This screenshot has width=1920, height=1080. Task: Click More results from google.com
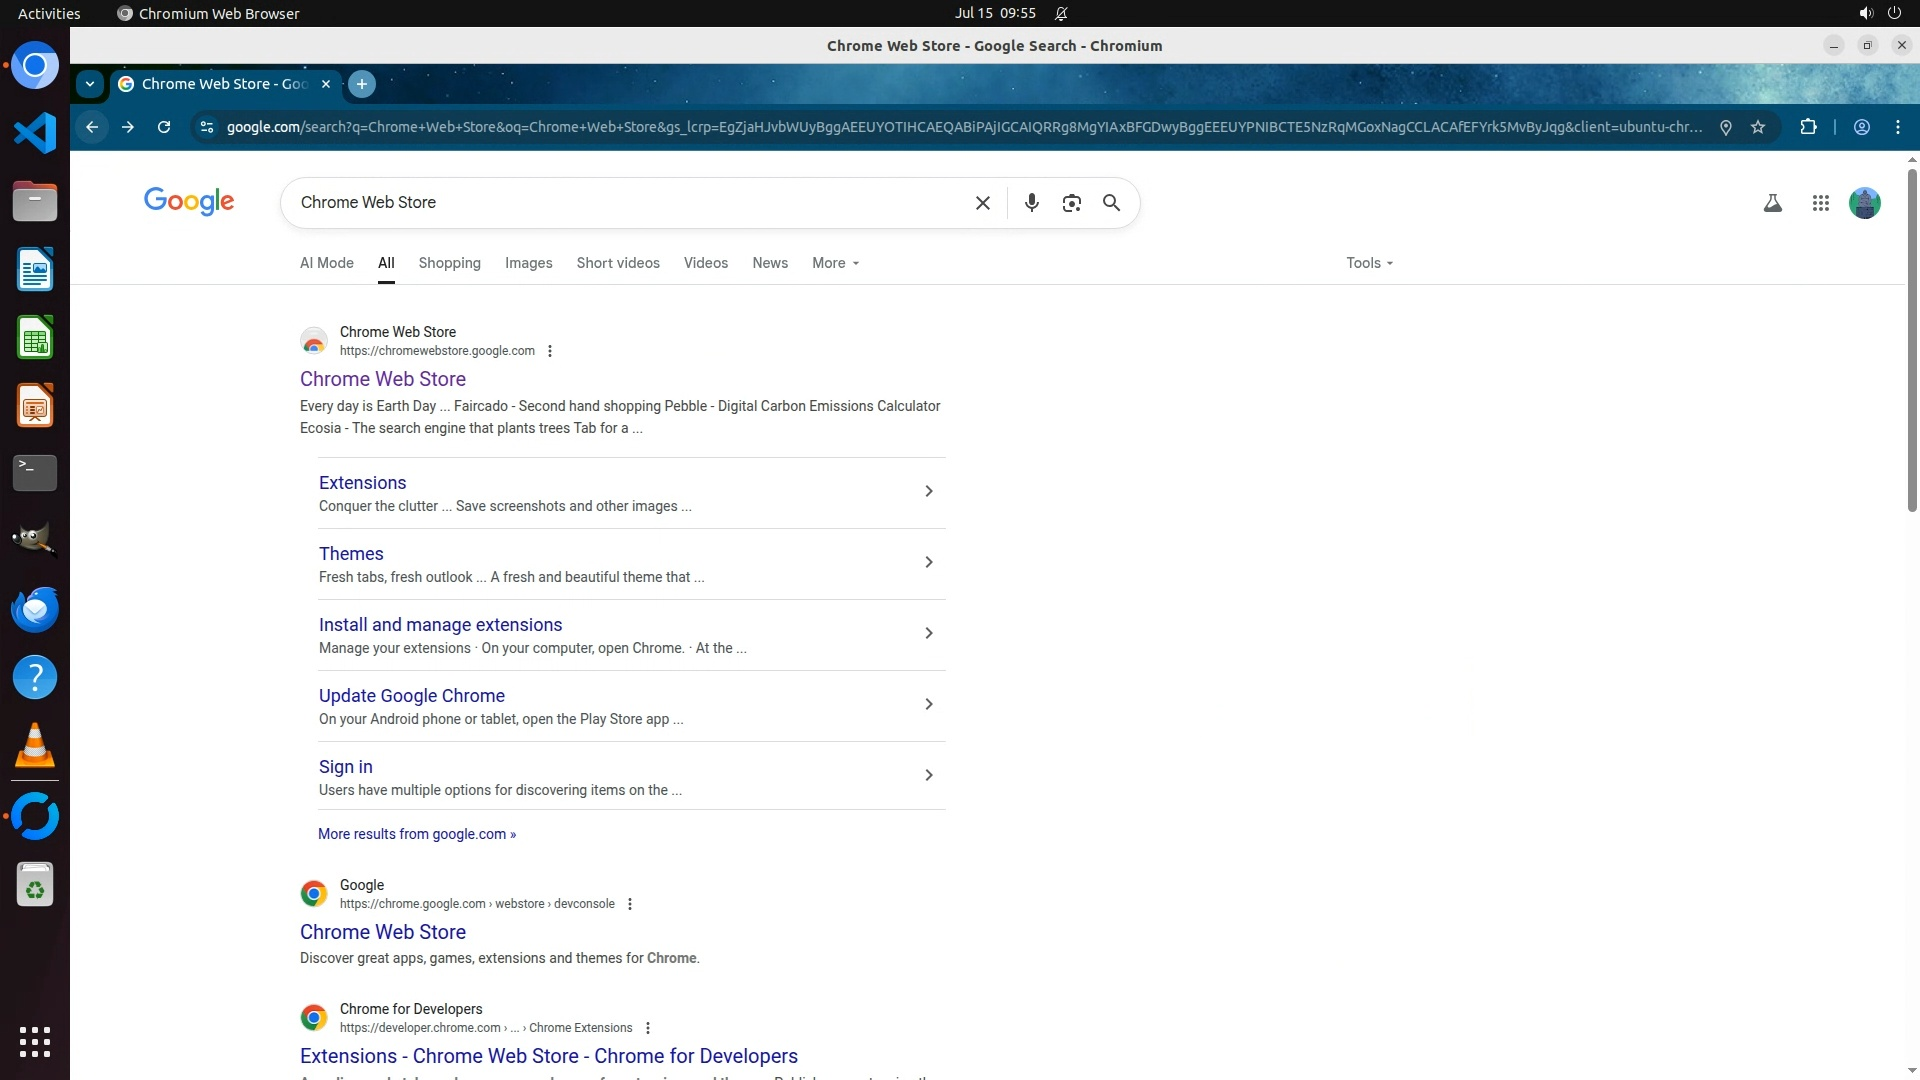417,834
